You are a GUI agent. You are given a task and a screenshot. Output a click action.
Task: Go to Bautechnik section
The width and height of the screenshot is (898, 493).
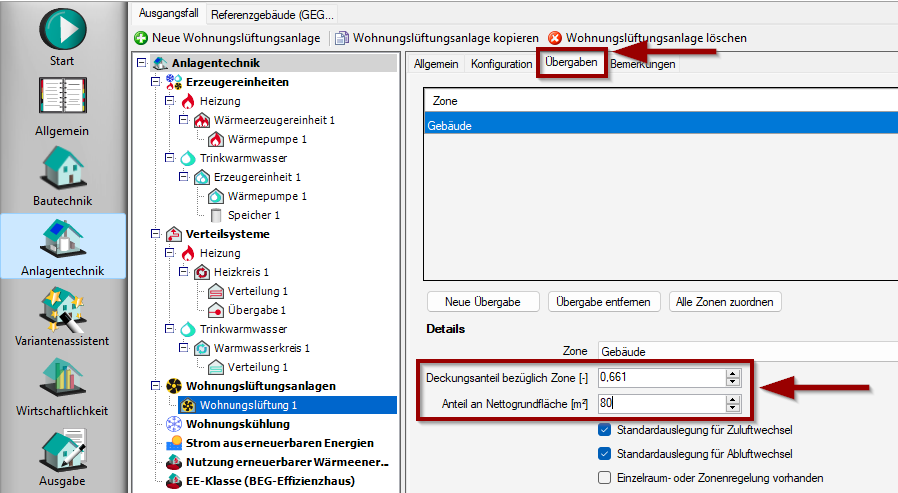62,176
